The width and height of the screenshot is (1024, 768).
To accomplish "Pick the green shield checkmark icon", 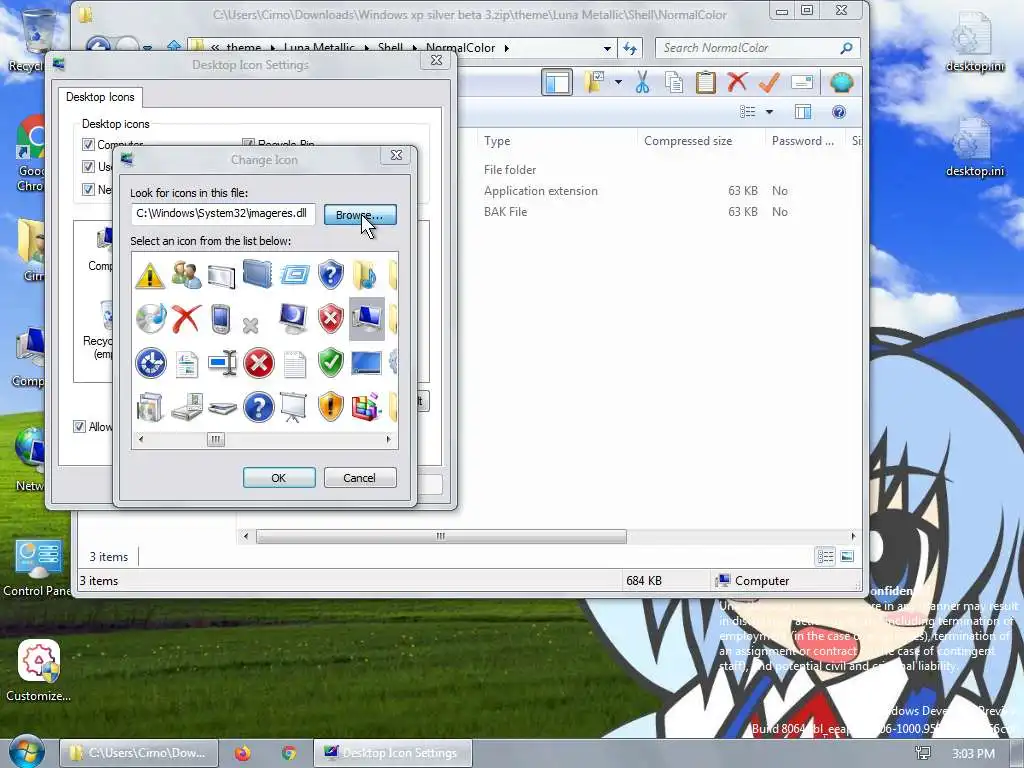I will (x=330, y=363).
